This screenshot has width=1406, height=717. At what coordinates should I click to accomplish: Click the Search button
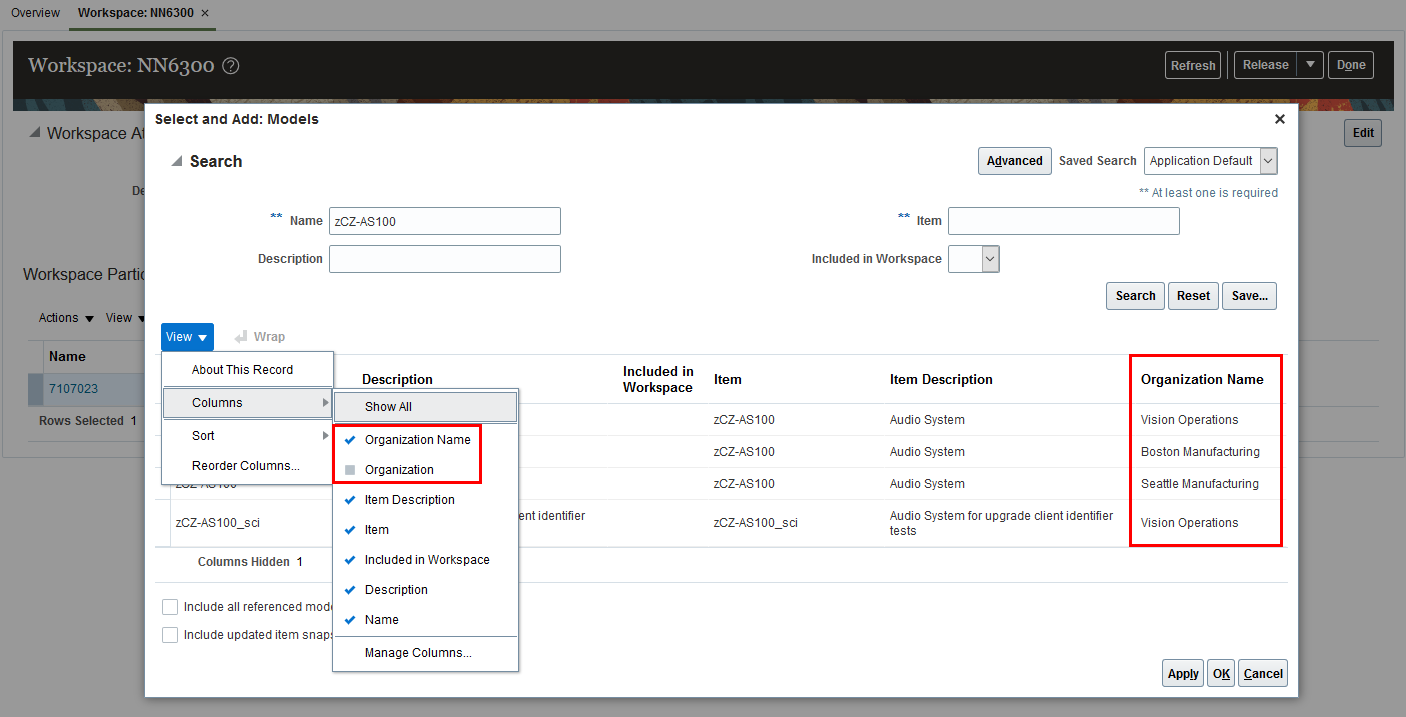click(1135, 296)
